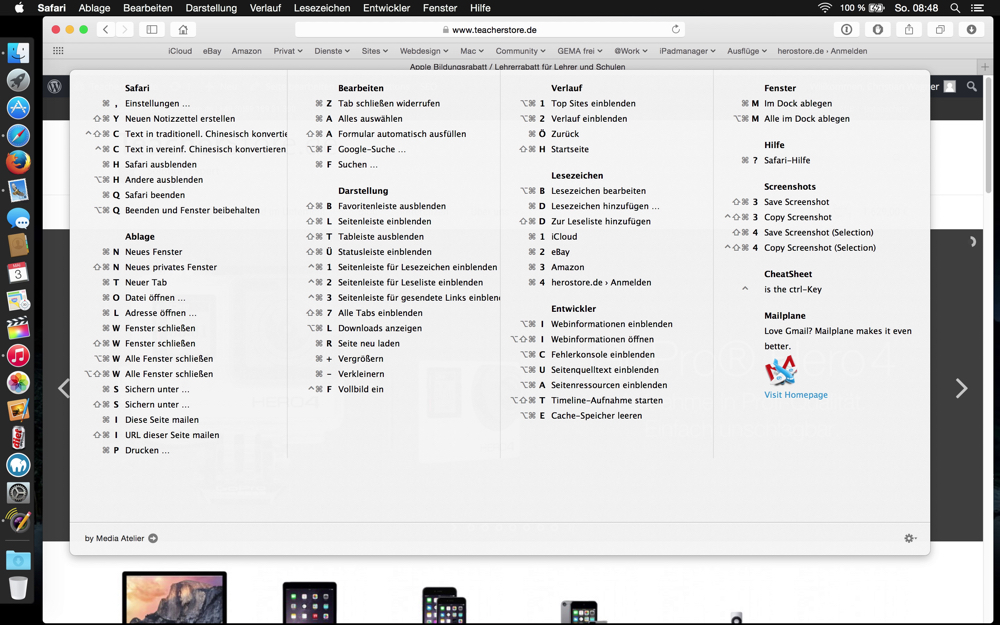Select 'Tab schließen widerrufen' entry

pos(389,103)
